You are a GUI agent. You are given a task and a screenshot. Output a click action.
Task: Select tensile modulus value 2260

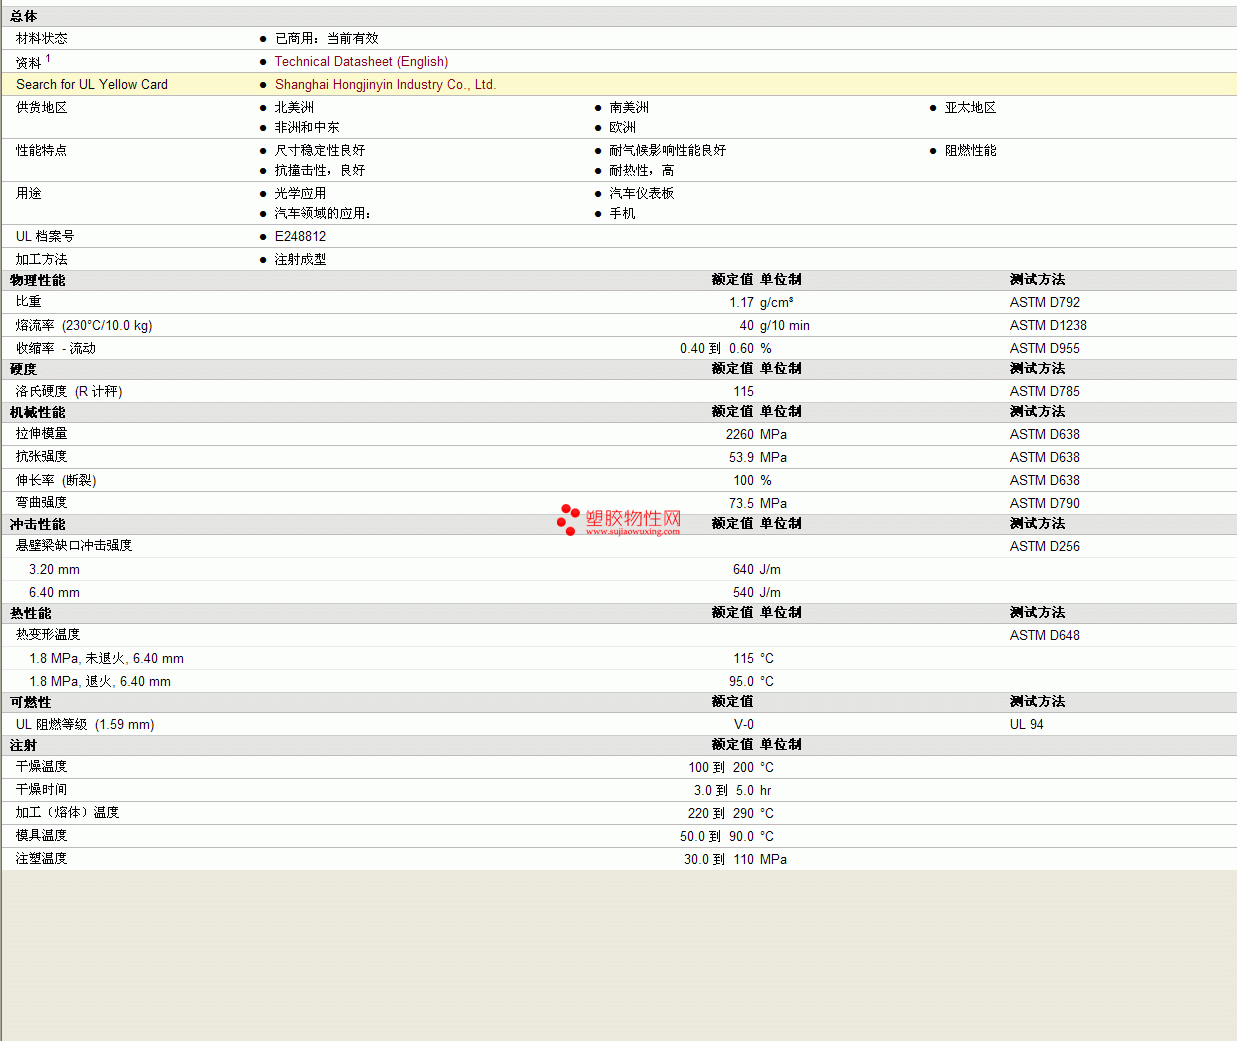pyautogui.click(x=740, y=435)
